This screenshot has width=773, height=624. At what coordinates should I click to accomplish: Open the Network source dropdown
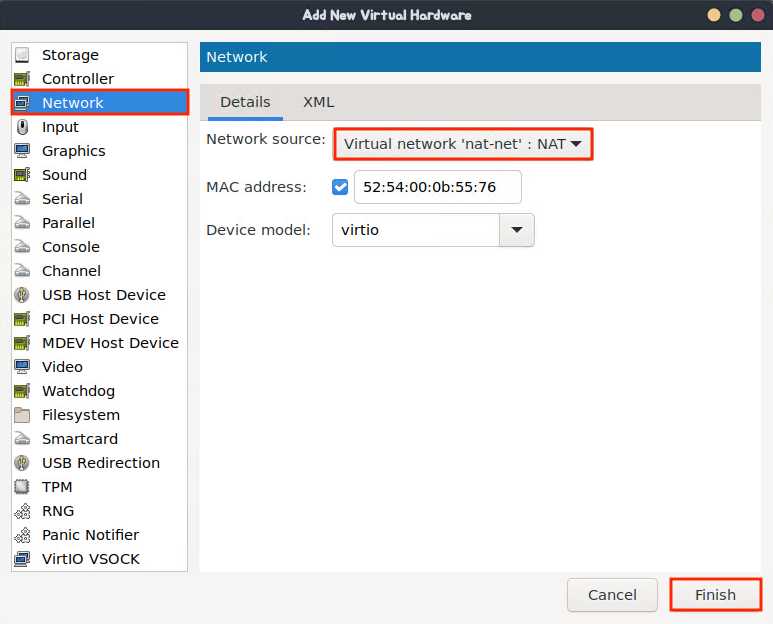click(x=463, y=144)
